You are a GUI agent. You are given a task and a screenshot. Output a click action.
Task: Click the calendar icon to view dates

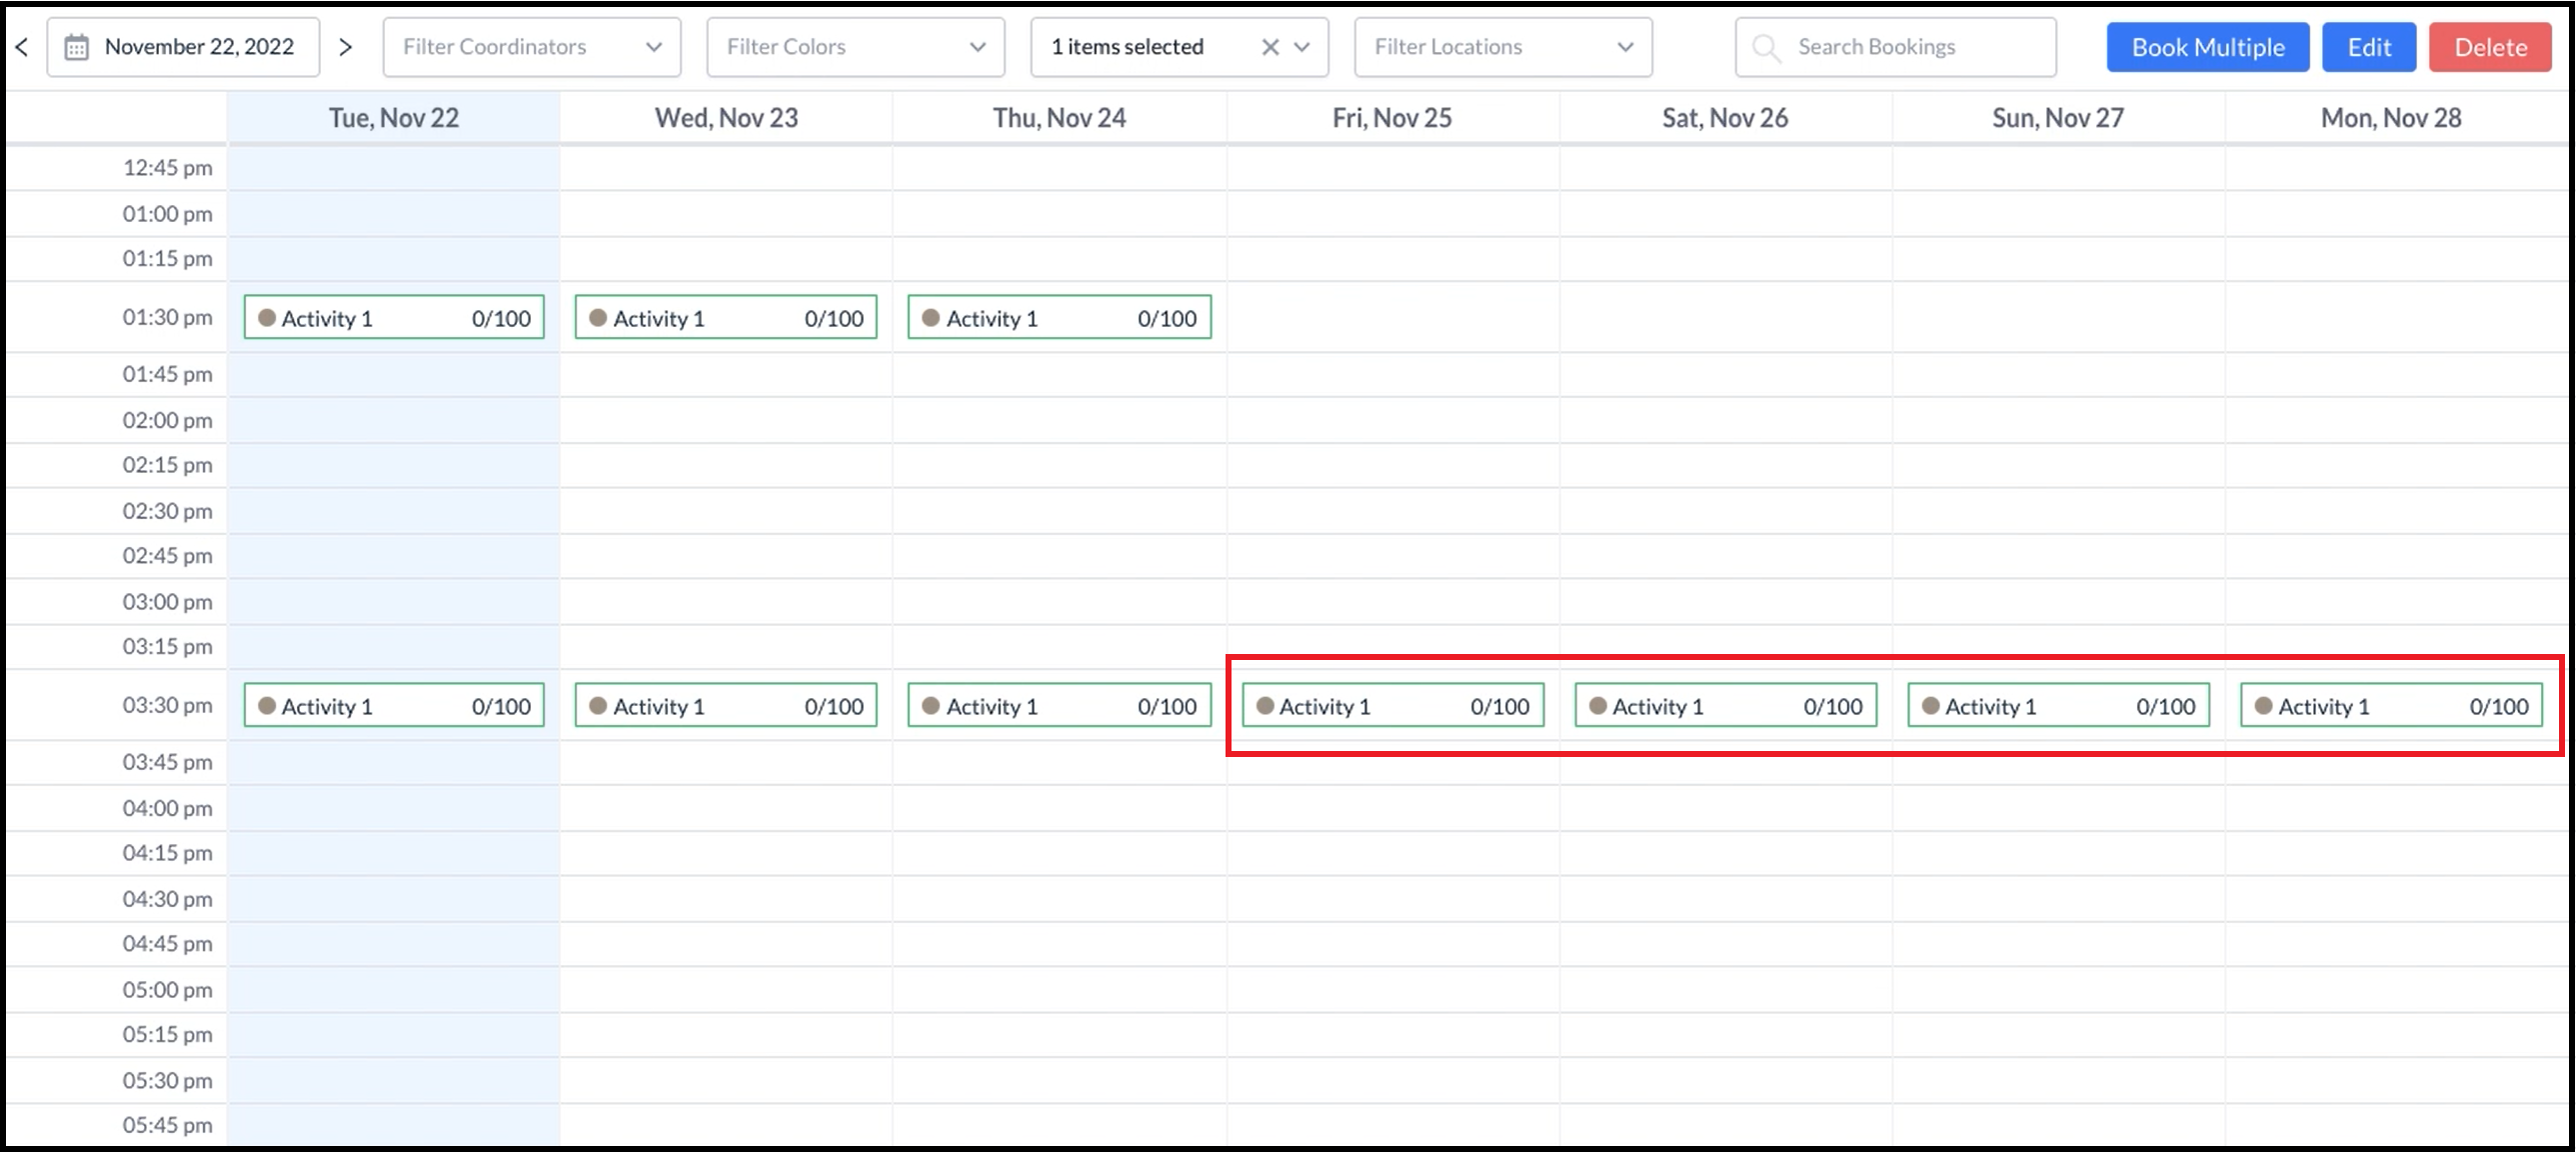[x=77, y=46]
